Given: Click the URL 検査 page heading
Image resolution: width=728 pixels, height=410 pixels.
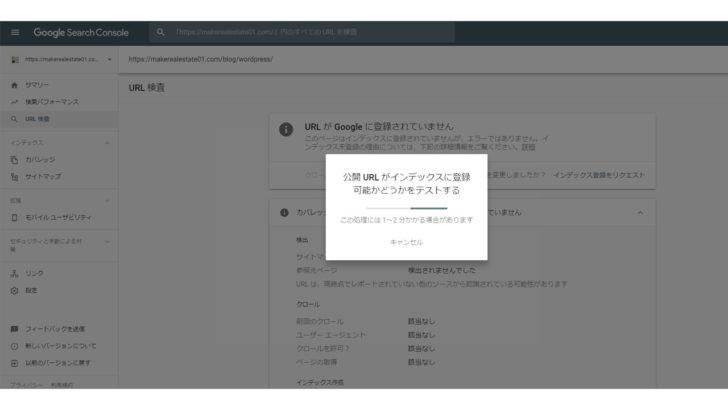Looking at the screenshot, I should click(147, 87).
